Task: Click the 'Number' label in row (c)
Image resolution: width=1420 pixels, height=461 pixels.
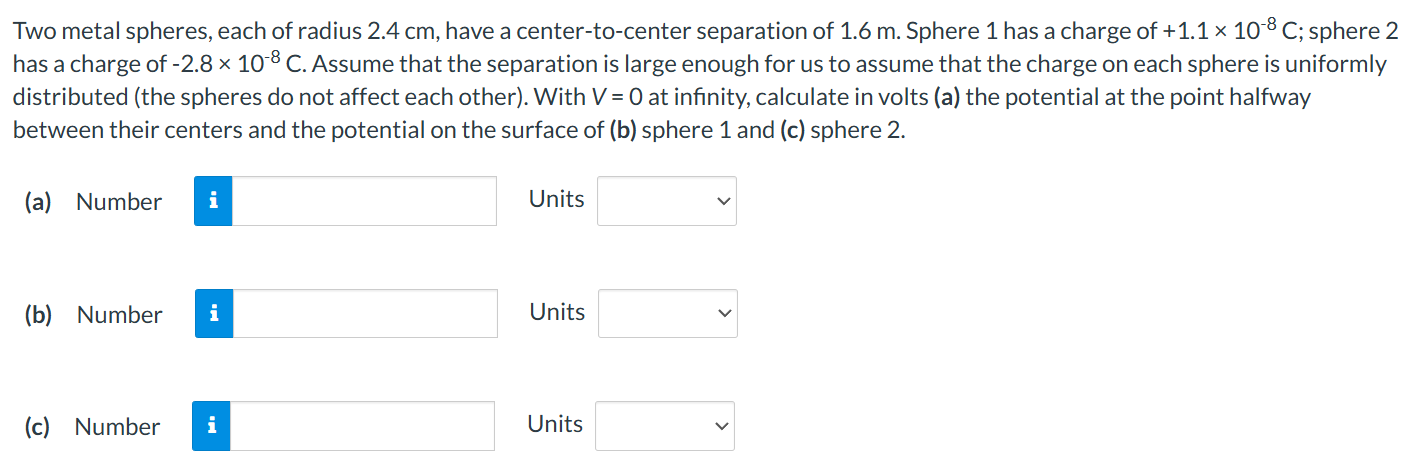Action: (118, 427)
